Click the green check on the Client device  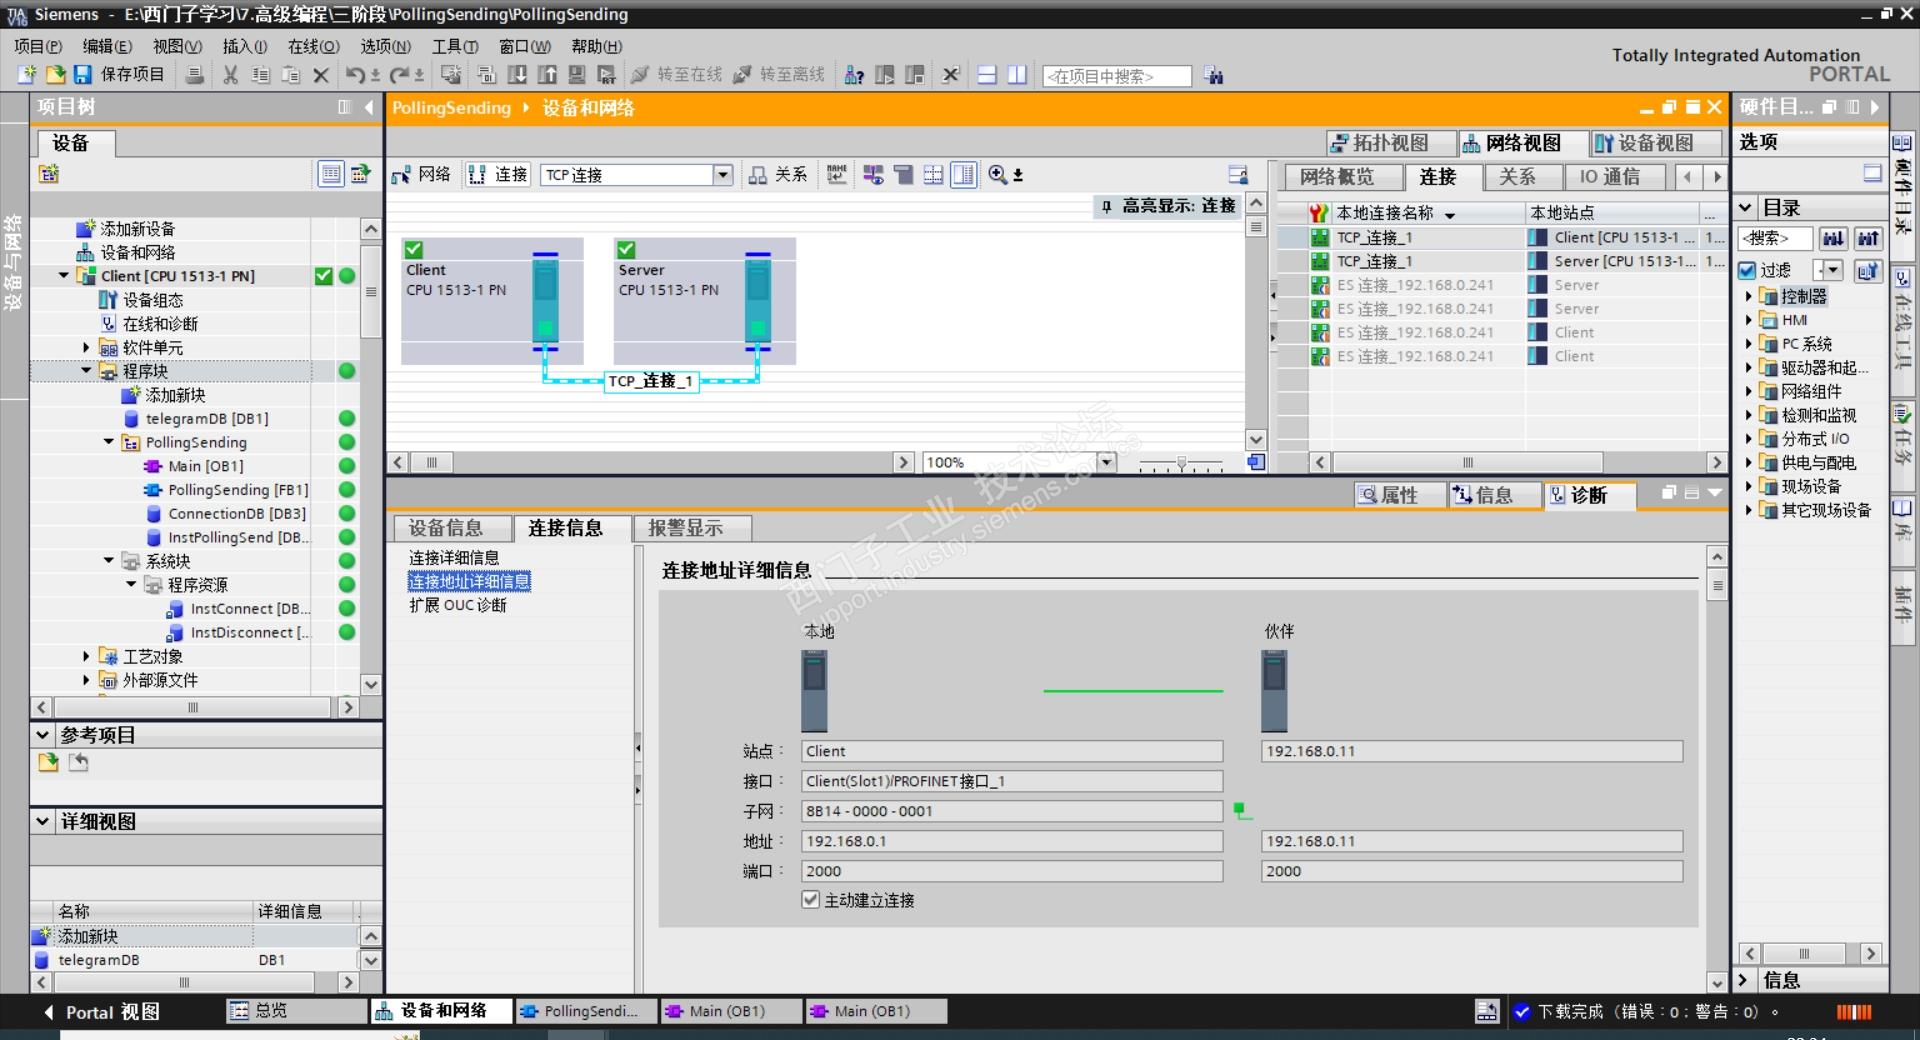(414, 249)
